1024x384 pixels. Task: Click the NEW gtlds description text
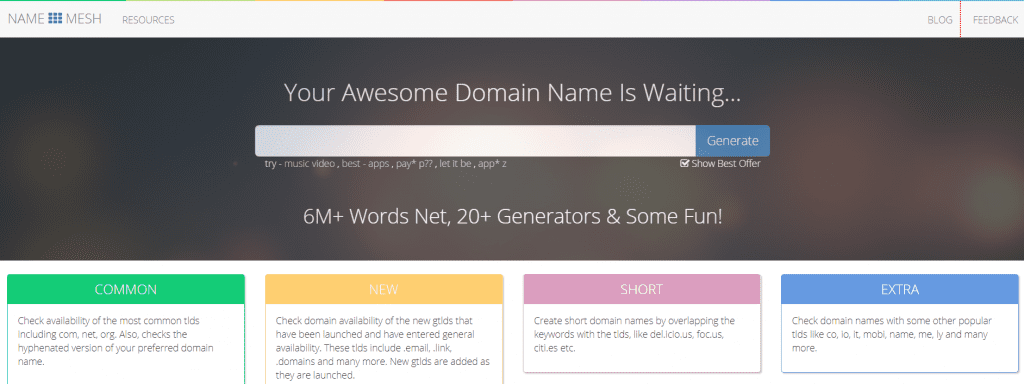click(x=383, y=348)
